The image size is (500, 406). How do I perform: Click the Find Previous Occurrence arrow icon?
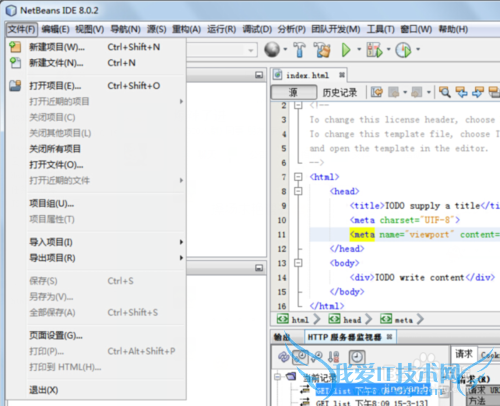click(x=461, y=92)
